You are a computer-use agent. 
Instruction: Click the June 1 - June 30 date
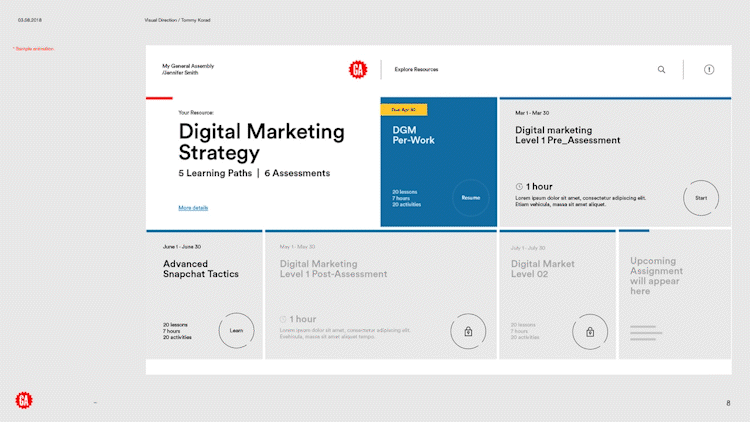pyautogui.click(x=182, y=247)
